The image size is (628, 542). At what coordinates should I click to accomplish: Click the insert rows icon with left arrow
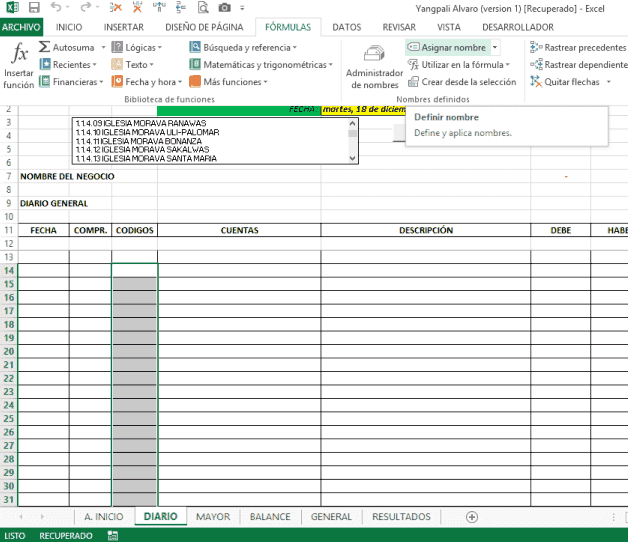coord(181,7)
